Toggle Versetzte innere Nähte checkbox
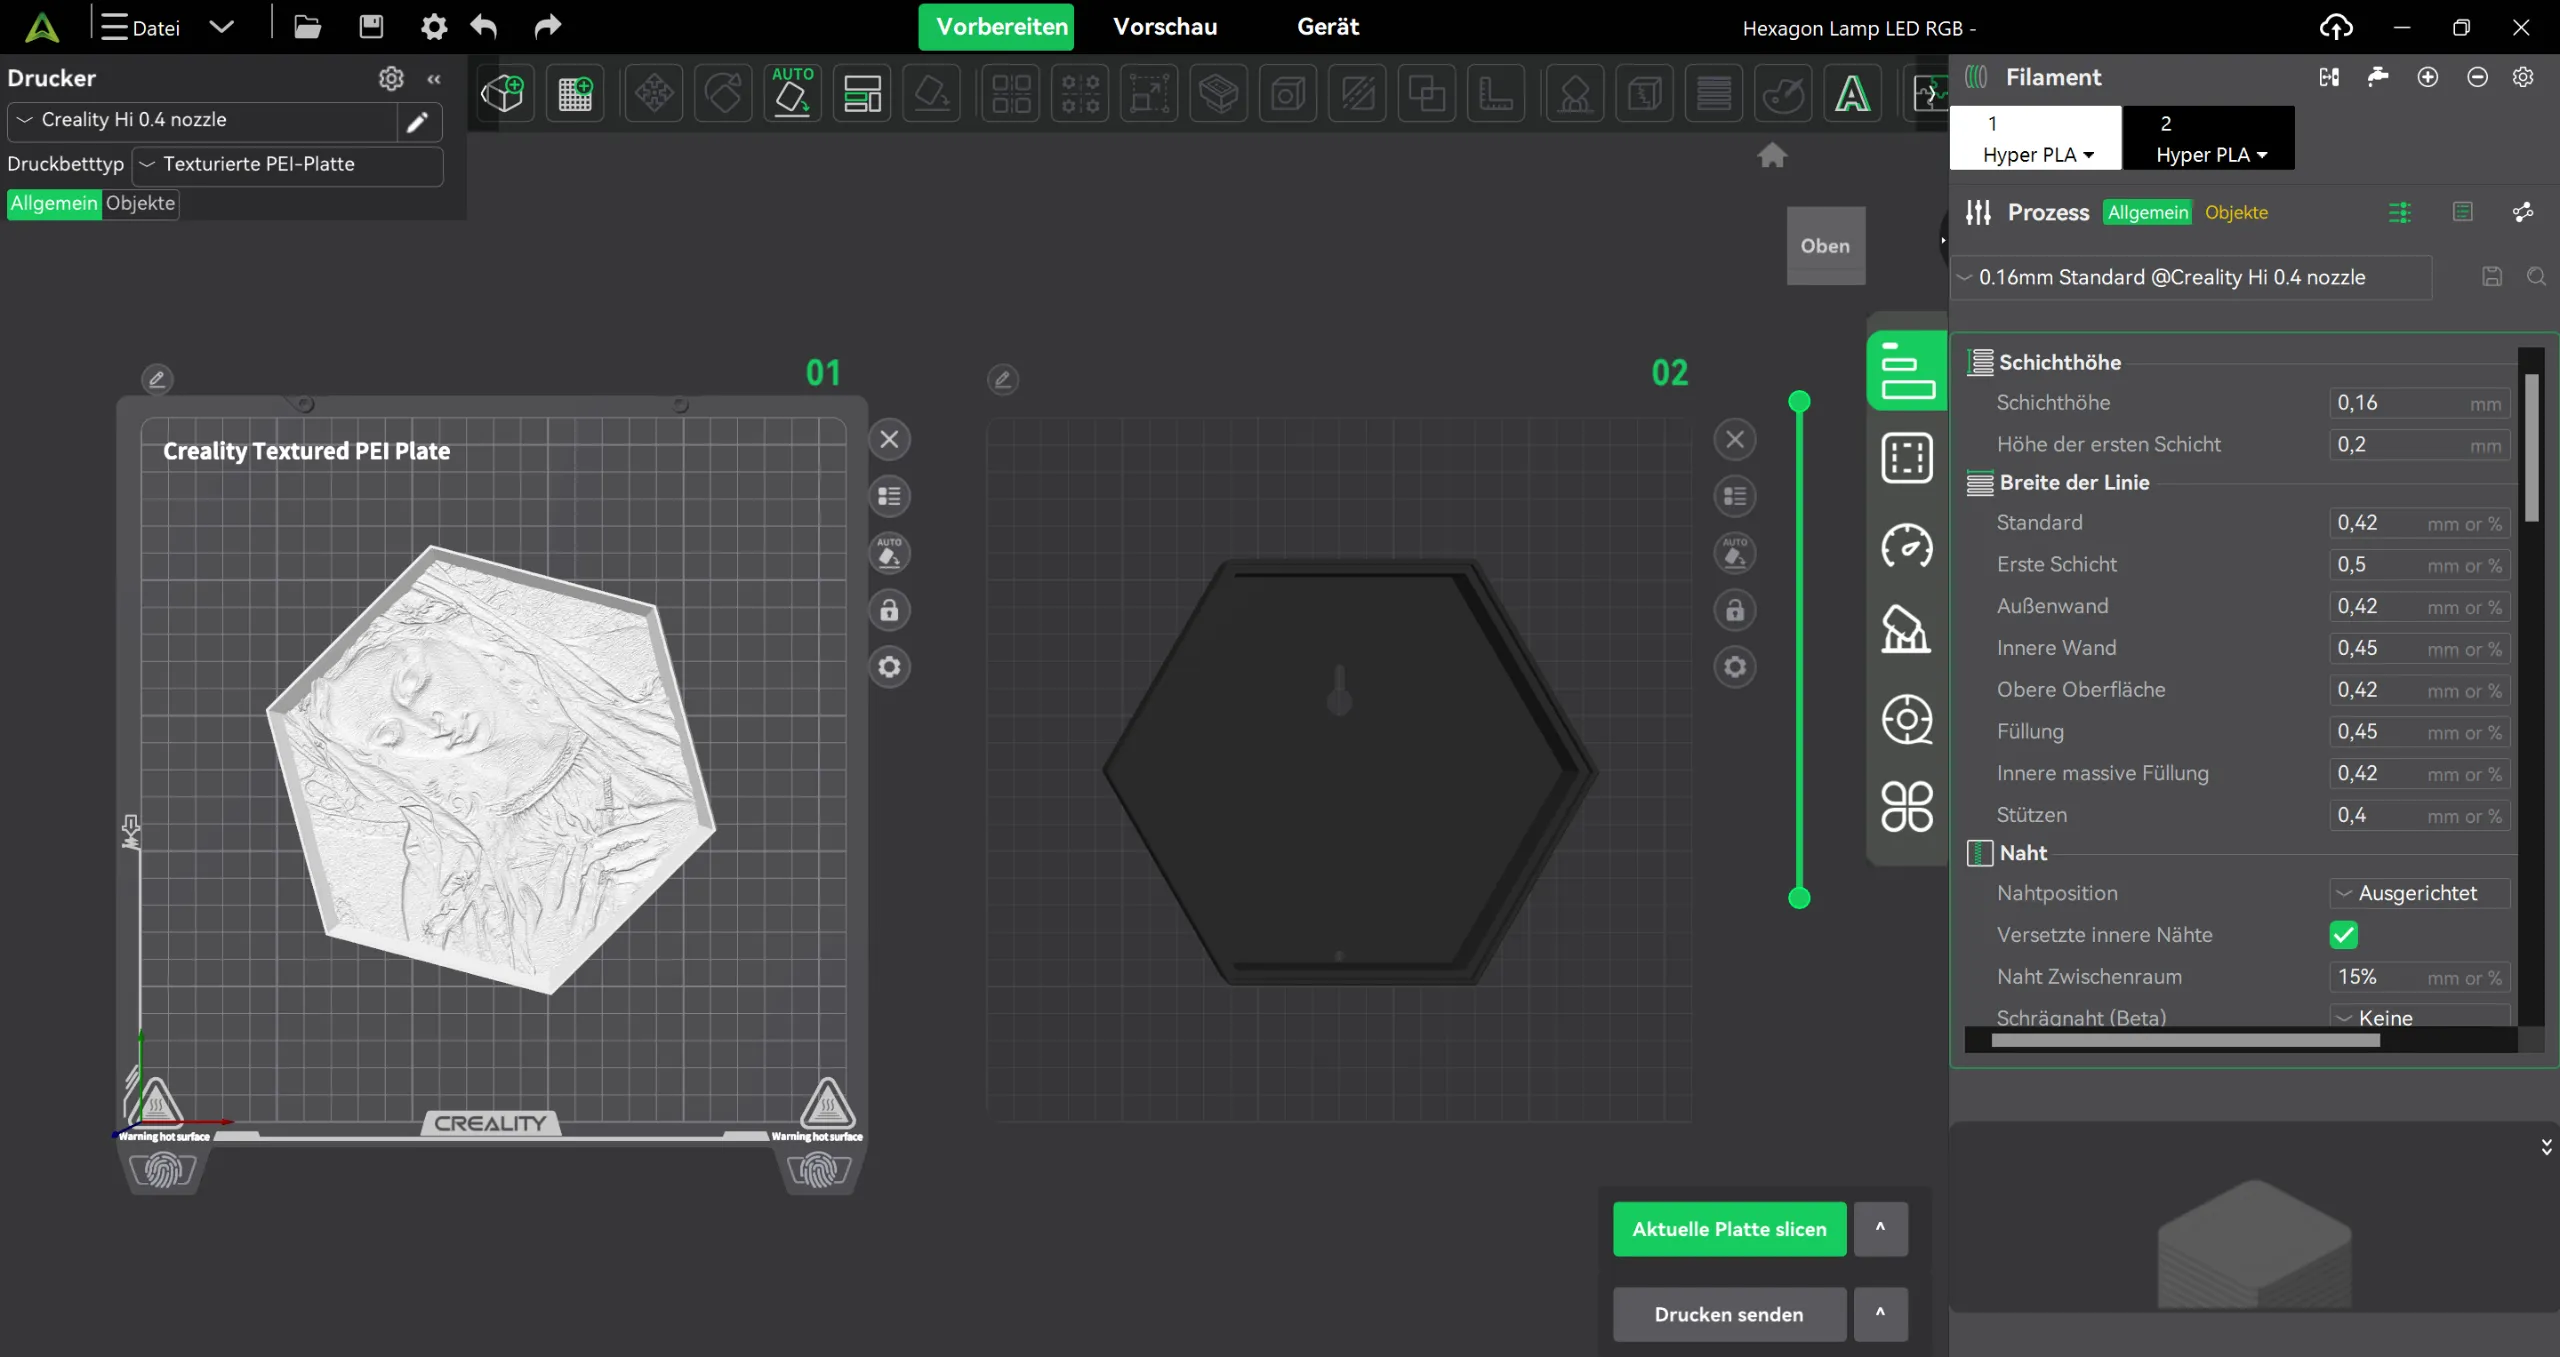 point(2344,935)
